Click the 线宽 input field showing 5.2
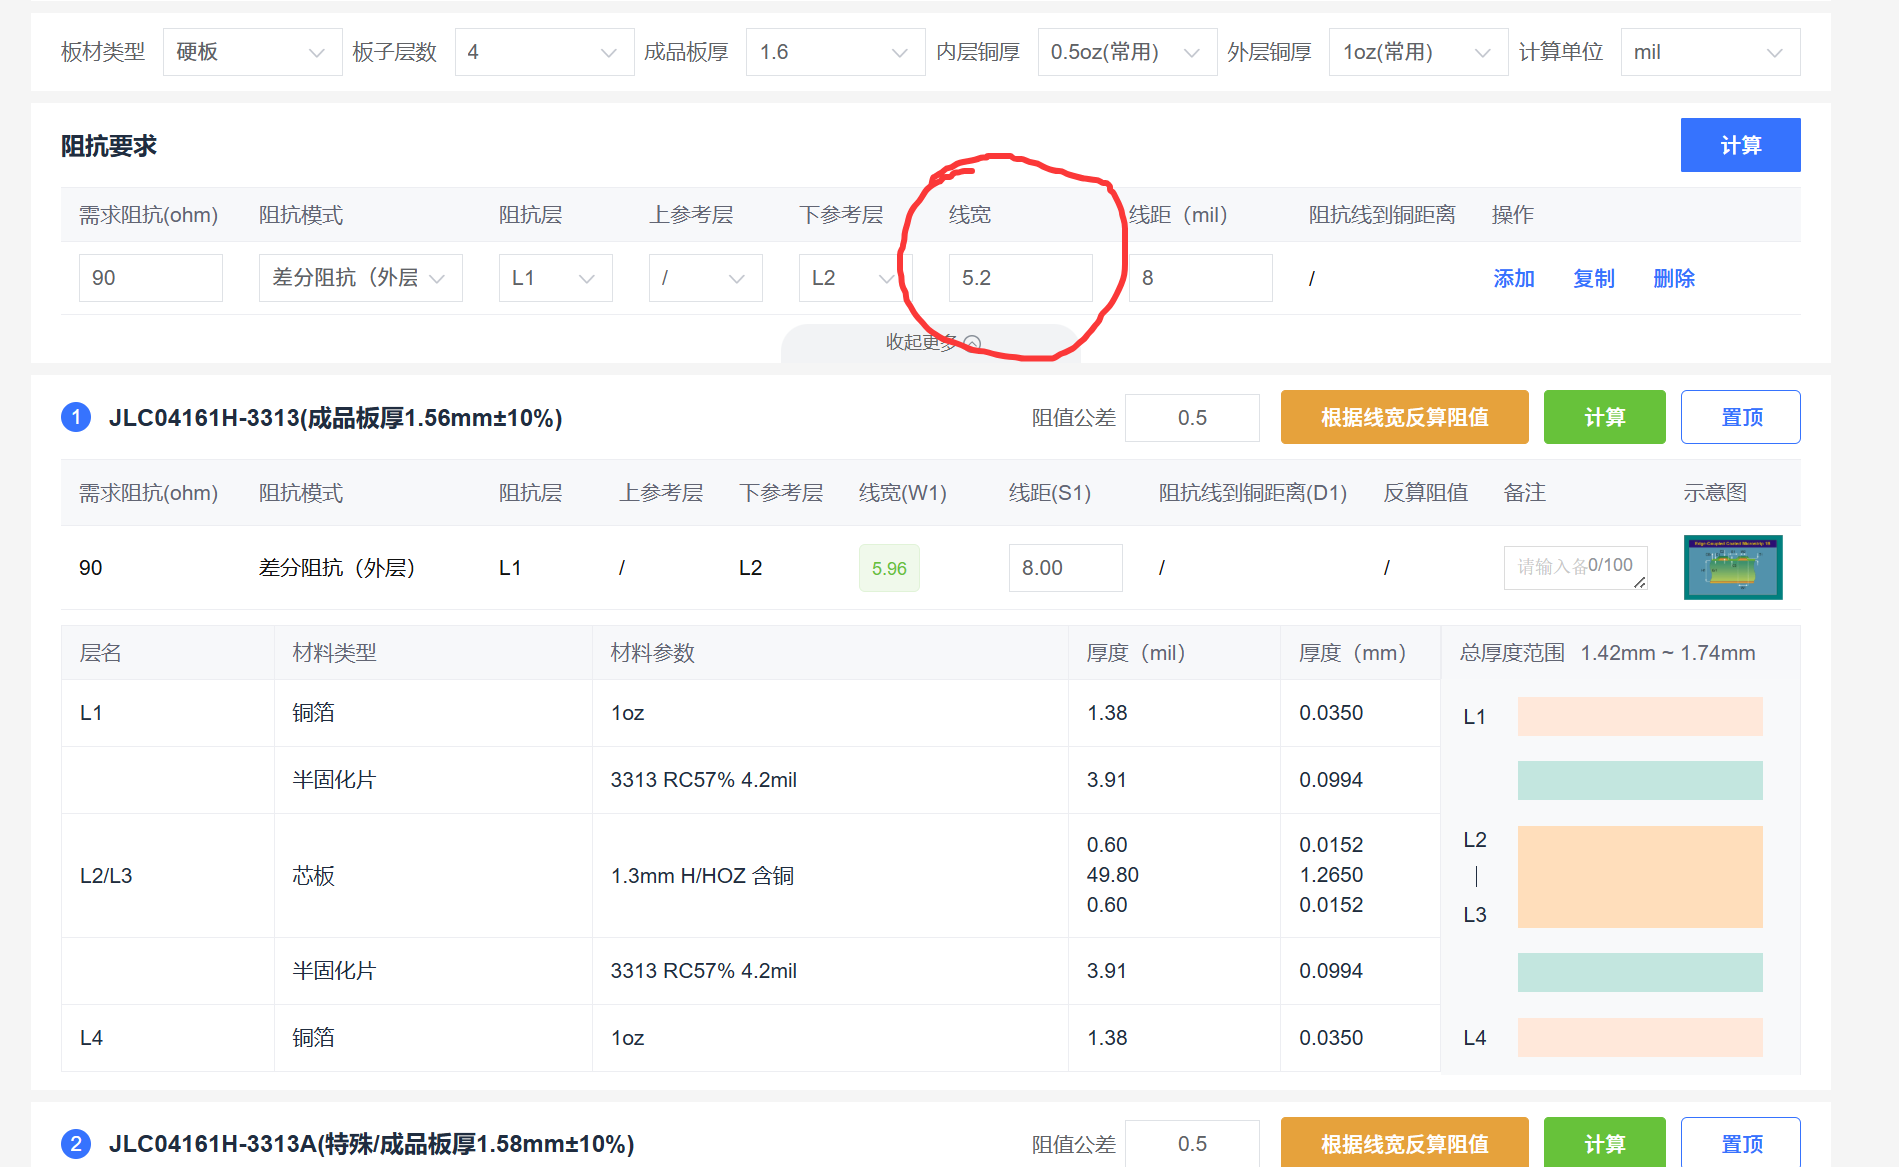The height and width of the screenshot is (1167, 1899). click(x=1020, y=278)
